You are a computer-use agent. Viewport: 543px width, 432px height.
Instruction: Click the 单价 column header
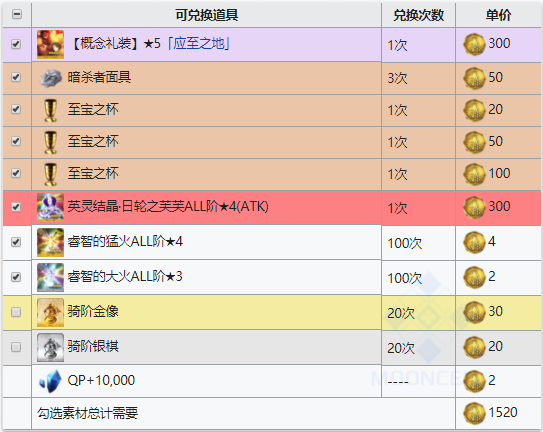pos(498,15)
